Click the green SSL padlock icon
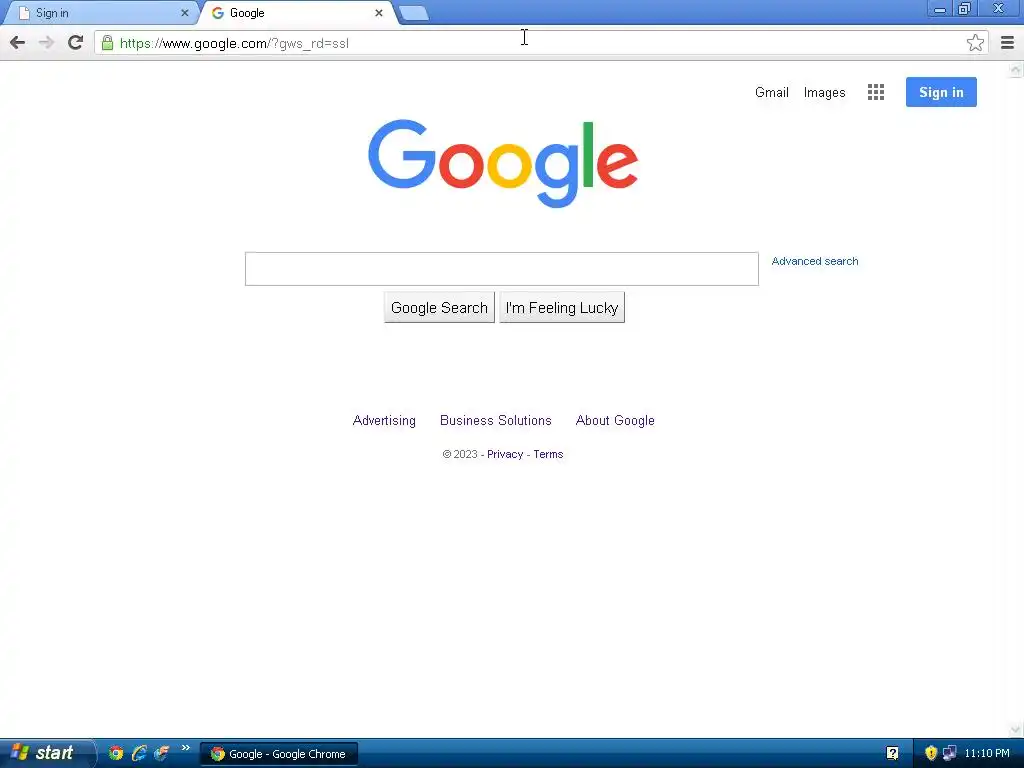This screenshot has width=1024, height=768. tap(108, 43)
